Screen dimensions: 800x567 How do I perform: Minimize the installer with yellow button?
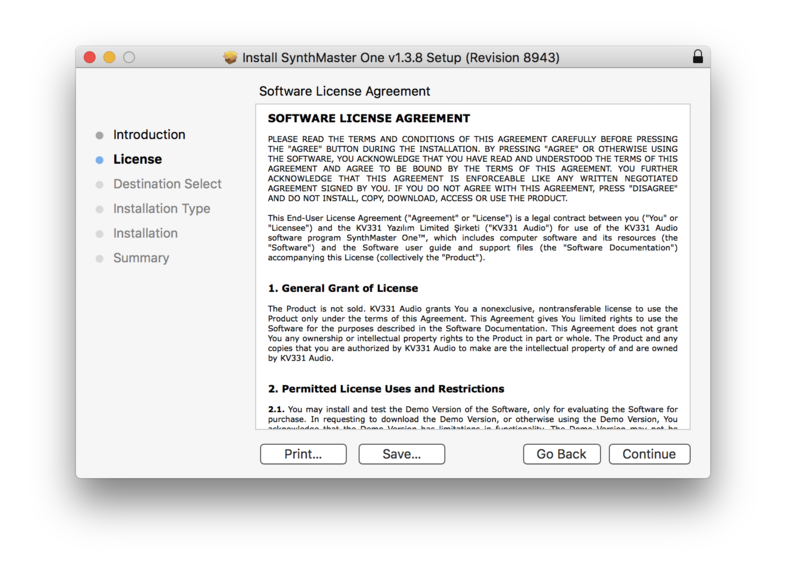pyautogui.click(x=109, y=57)
